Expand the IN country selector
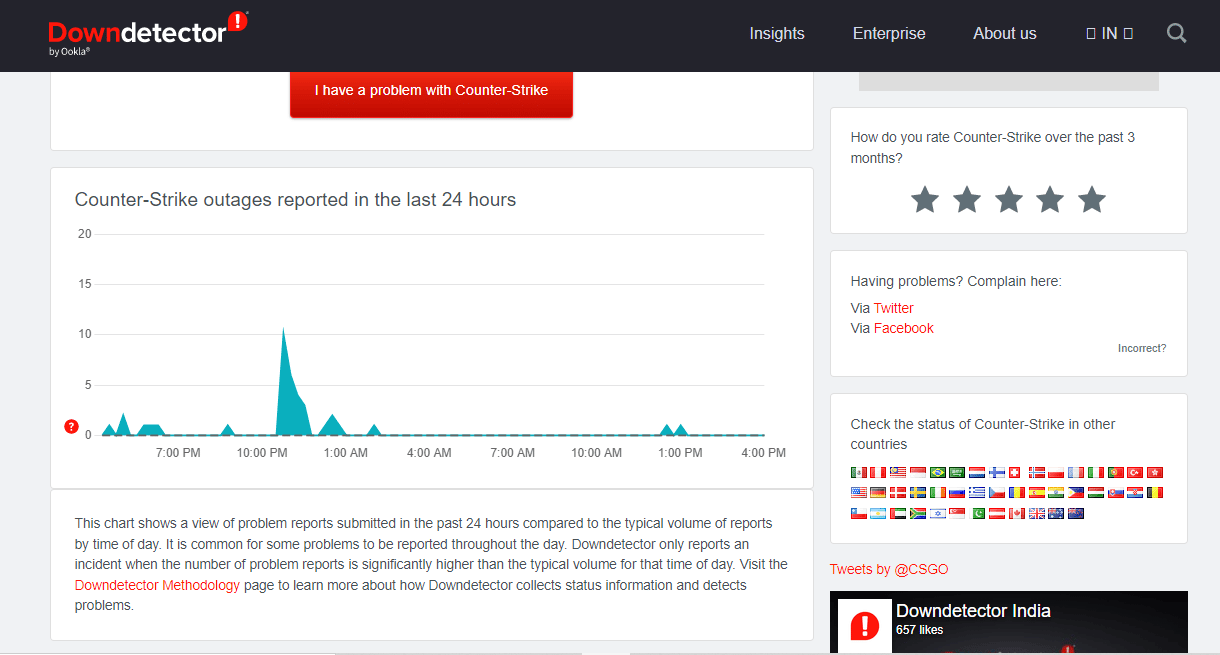The image size is (1220, 655). tap(1109, 34)
